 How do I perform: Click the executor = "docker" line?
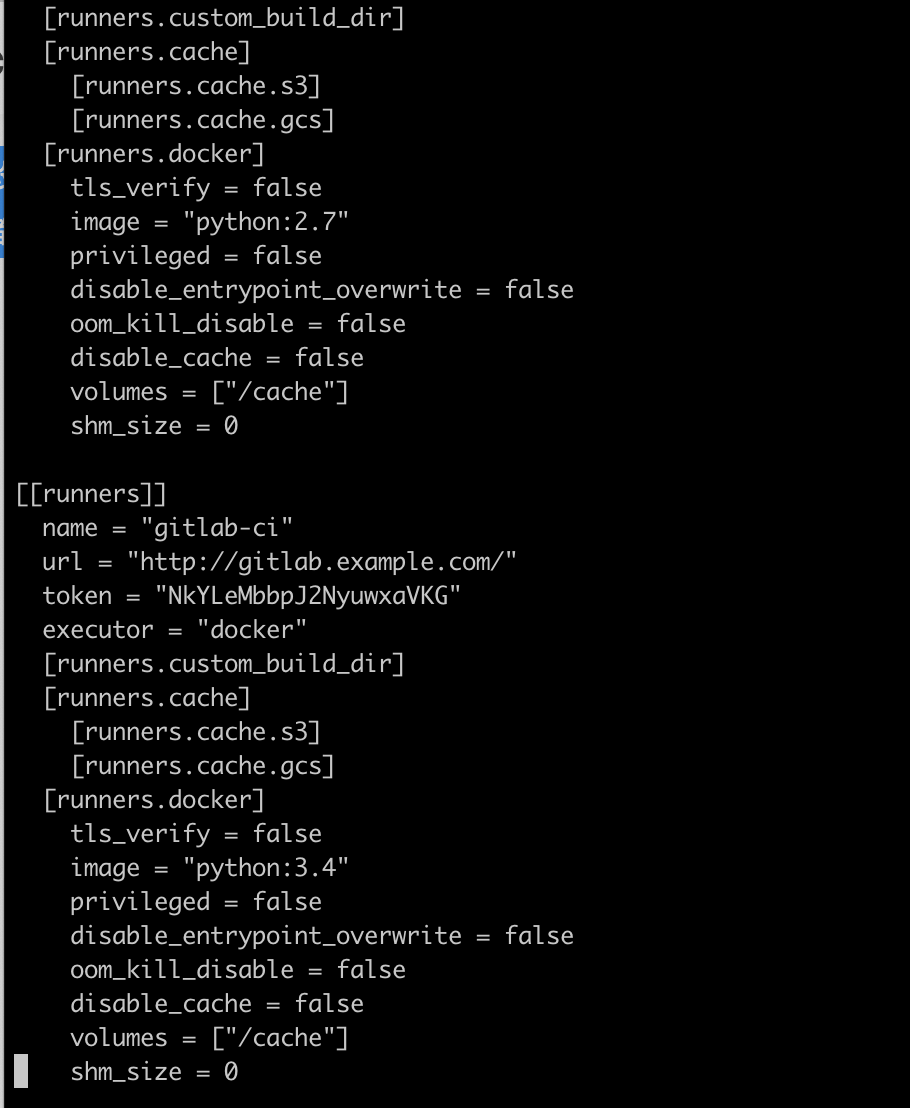[175, 630]
